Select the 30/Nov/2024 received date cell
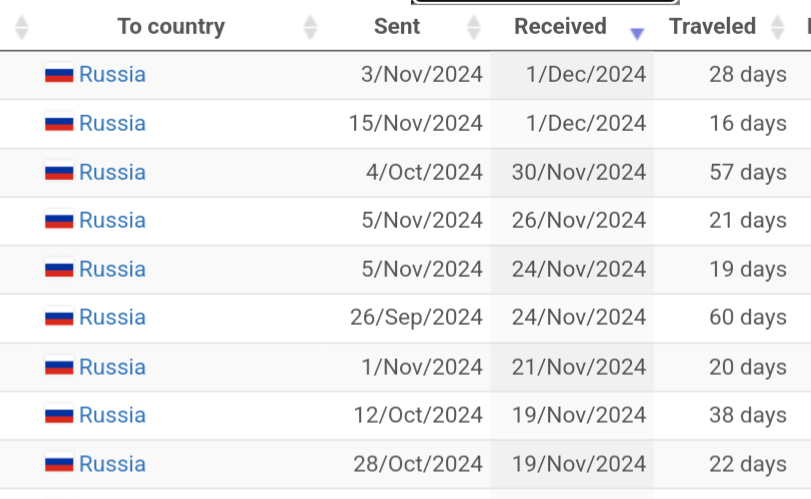811x499 pixels. pos(579,172)
